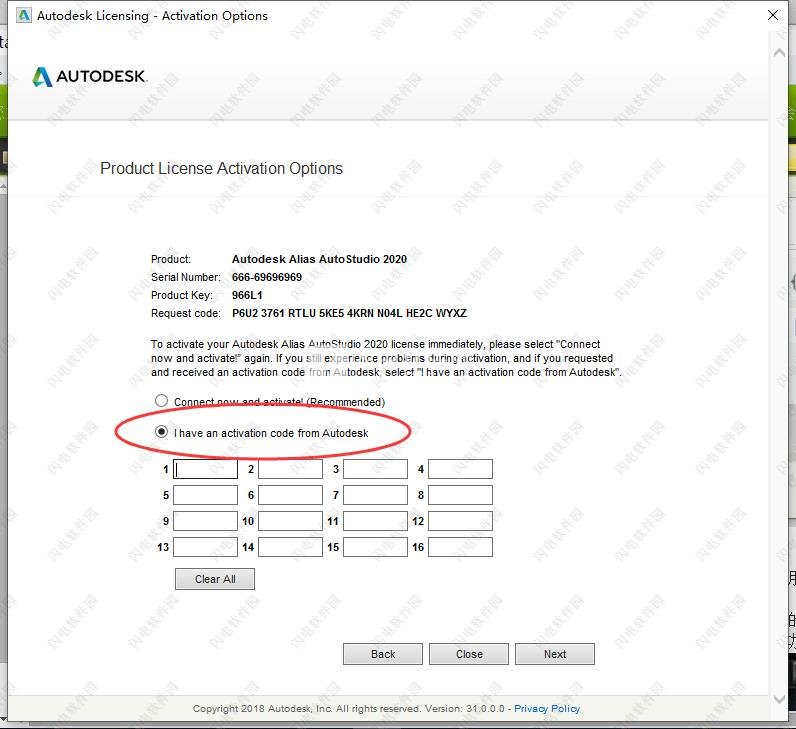The height and width of the screenshot is (729, 796).
Task: Click activation code field 14
Action: [290, 547]
